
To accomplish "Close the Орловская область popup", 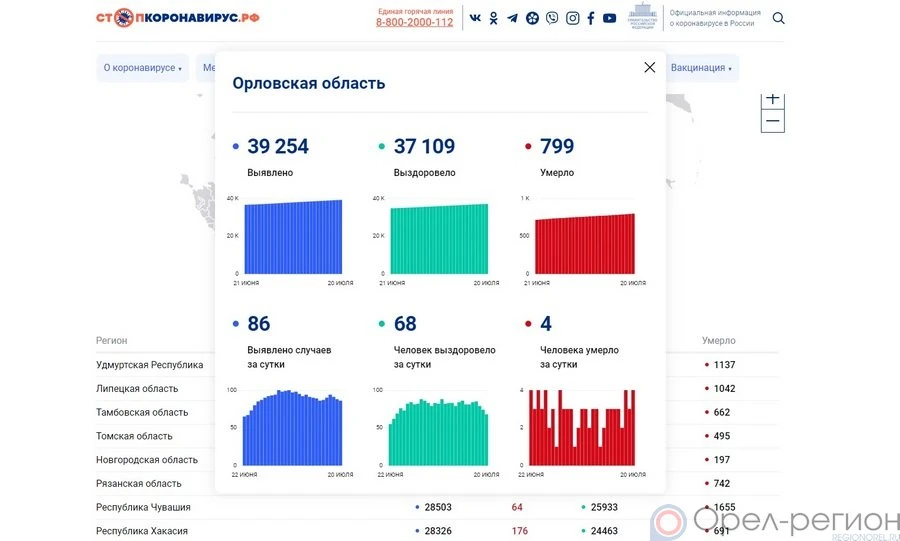I will pos(650,67).
